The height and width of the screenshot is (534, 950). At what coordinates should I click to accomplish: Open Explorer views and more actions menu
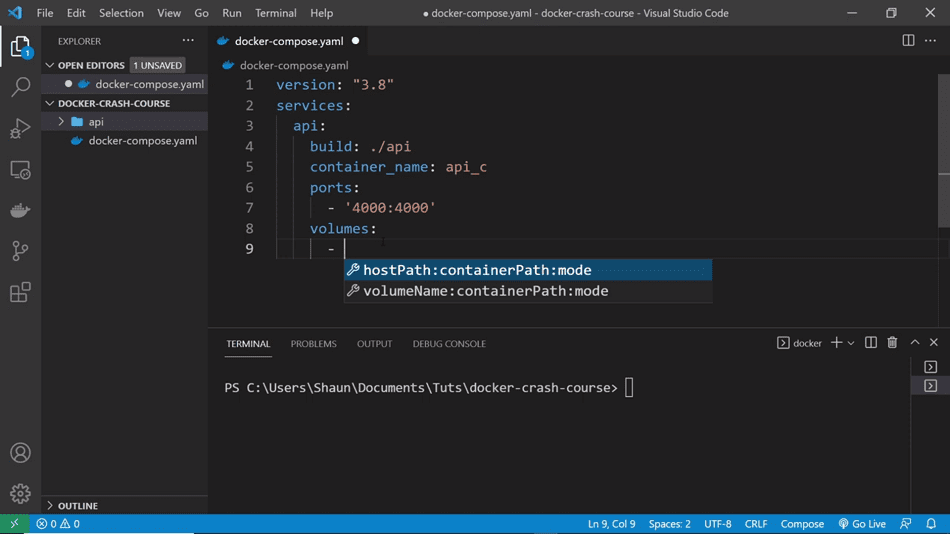click(188, 41)
